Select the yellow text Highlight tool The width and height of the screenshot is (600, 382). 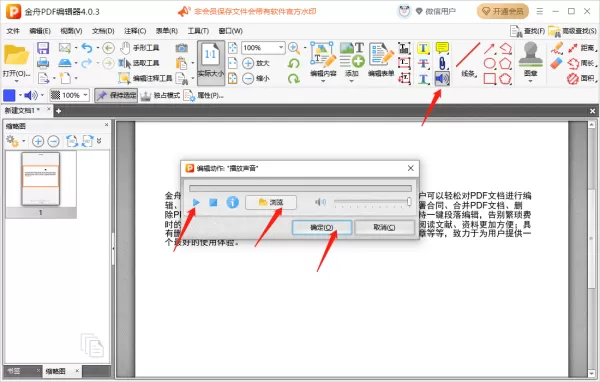click(x=423, y=48)
